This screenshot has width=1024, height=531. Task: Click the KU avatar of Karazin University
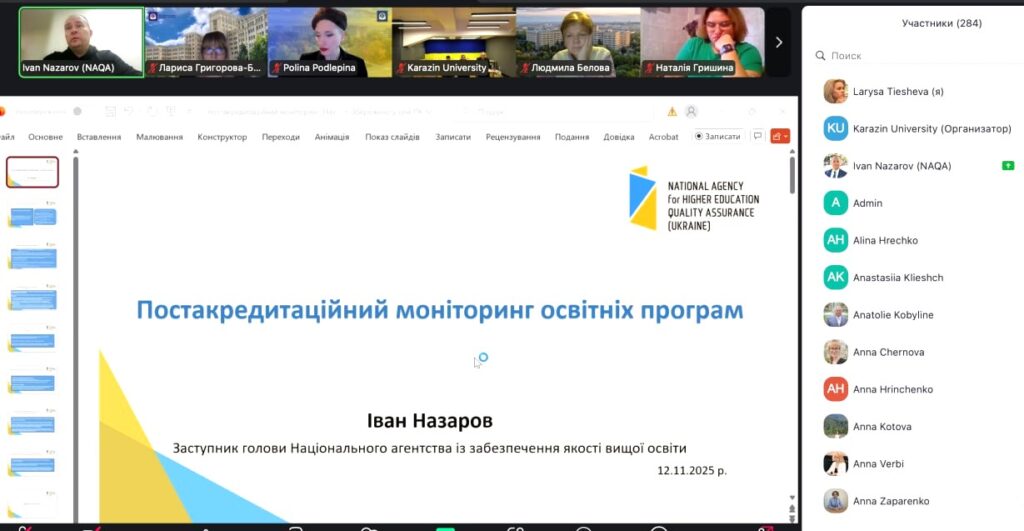pos(835,129)
